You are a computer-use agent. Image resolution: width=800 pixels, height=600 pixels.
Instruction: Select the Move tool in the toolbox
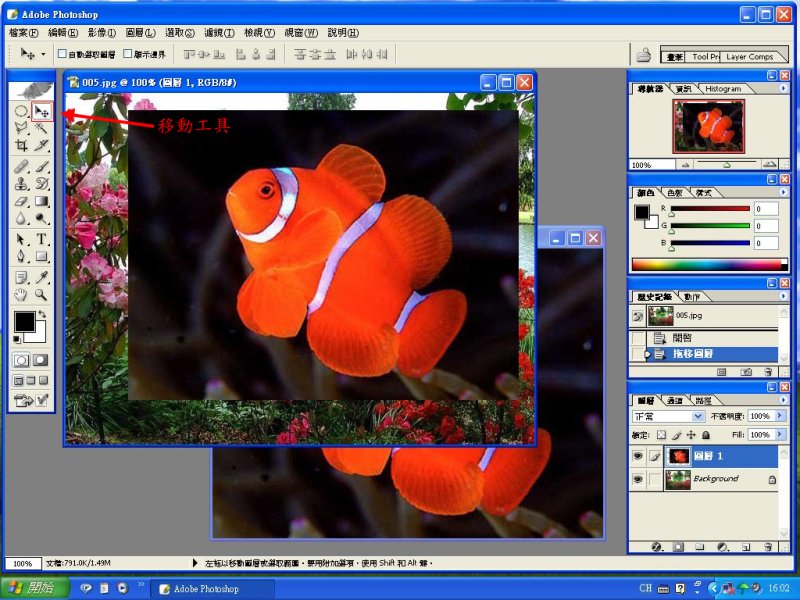pyautogui.click(x=42, y=111)
